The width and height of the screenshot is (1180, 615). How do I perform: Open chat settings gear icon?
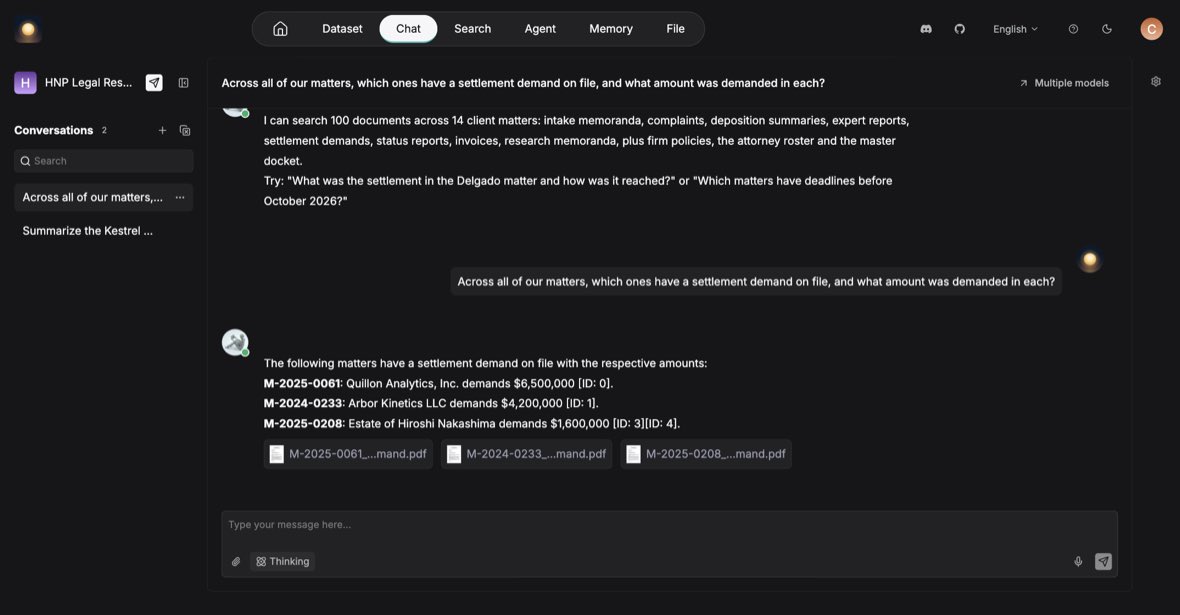1156,81
